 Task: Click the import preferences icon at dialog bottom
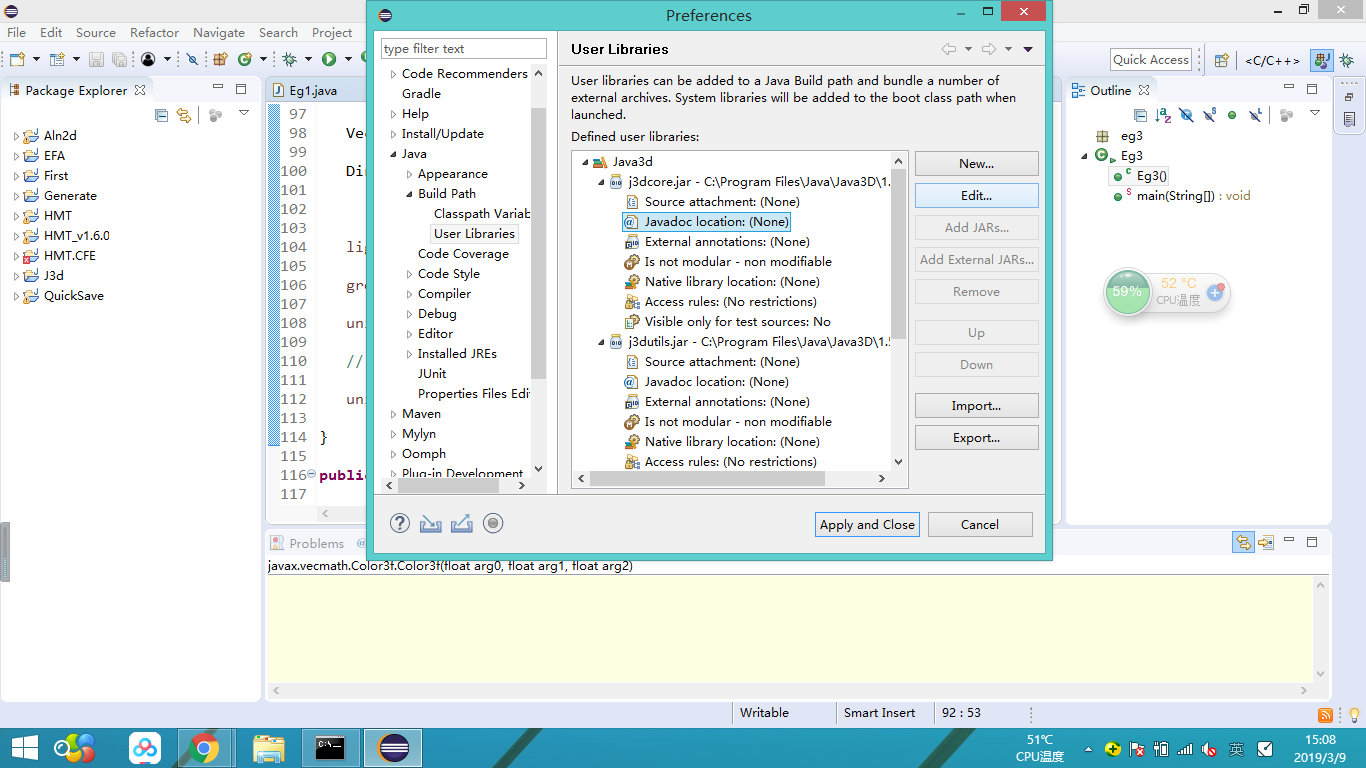(x=431, y=523)
